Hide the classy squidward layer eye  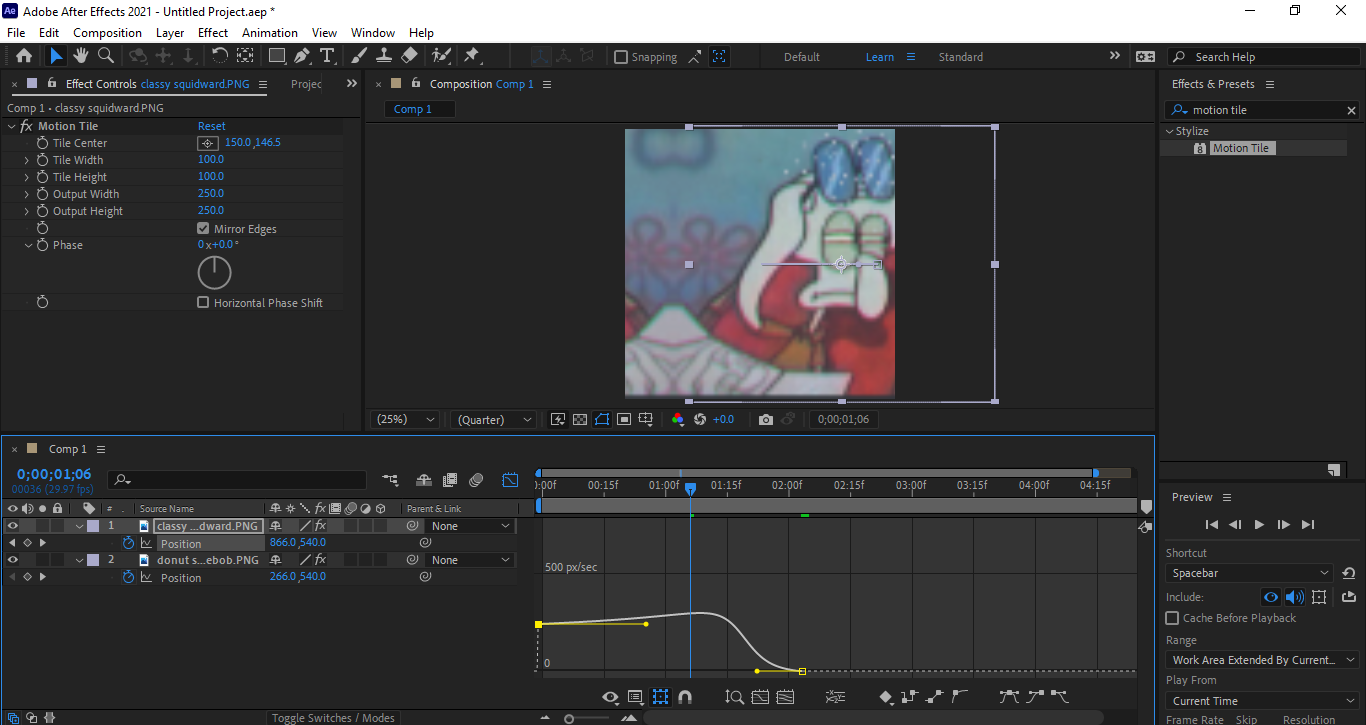(x=13, y=526)
